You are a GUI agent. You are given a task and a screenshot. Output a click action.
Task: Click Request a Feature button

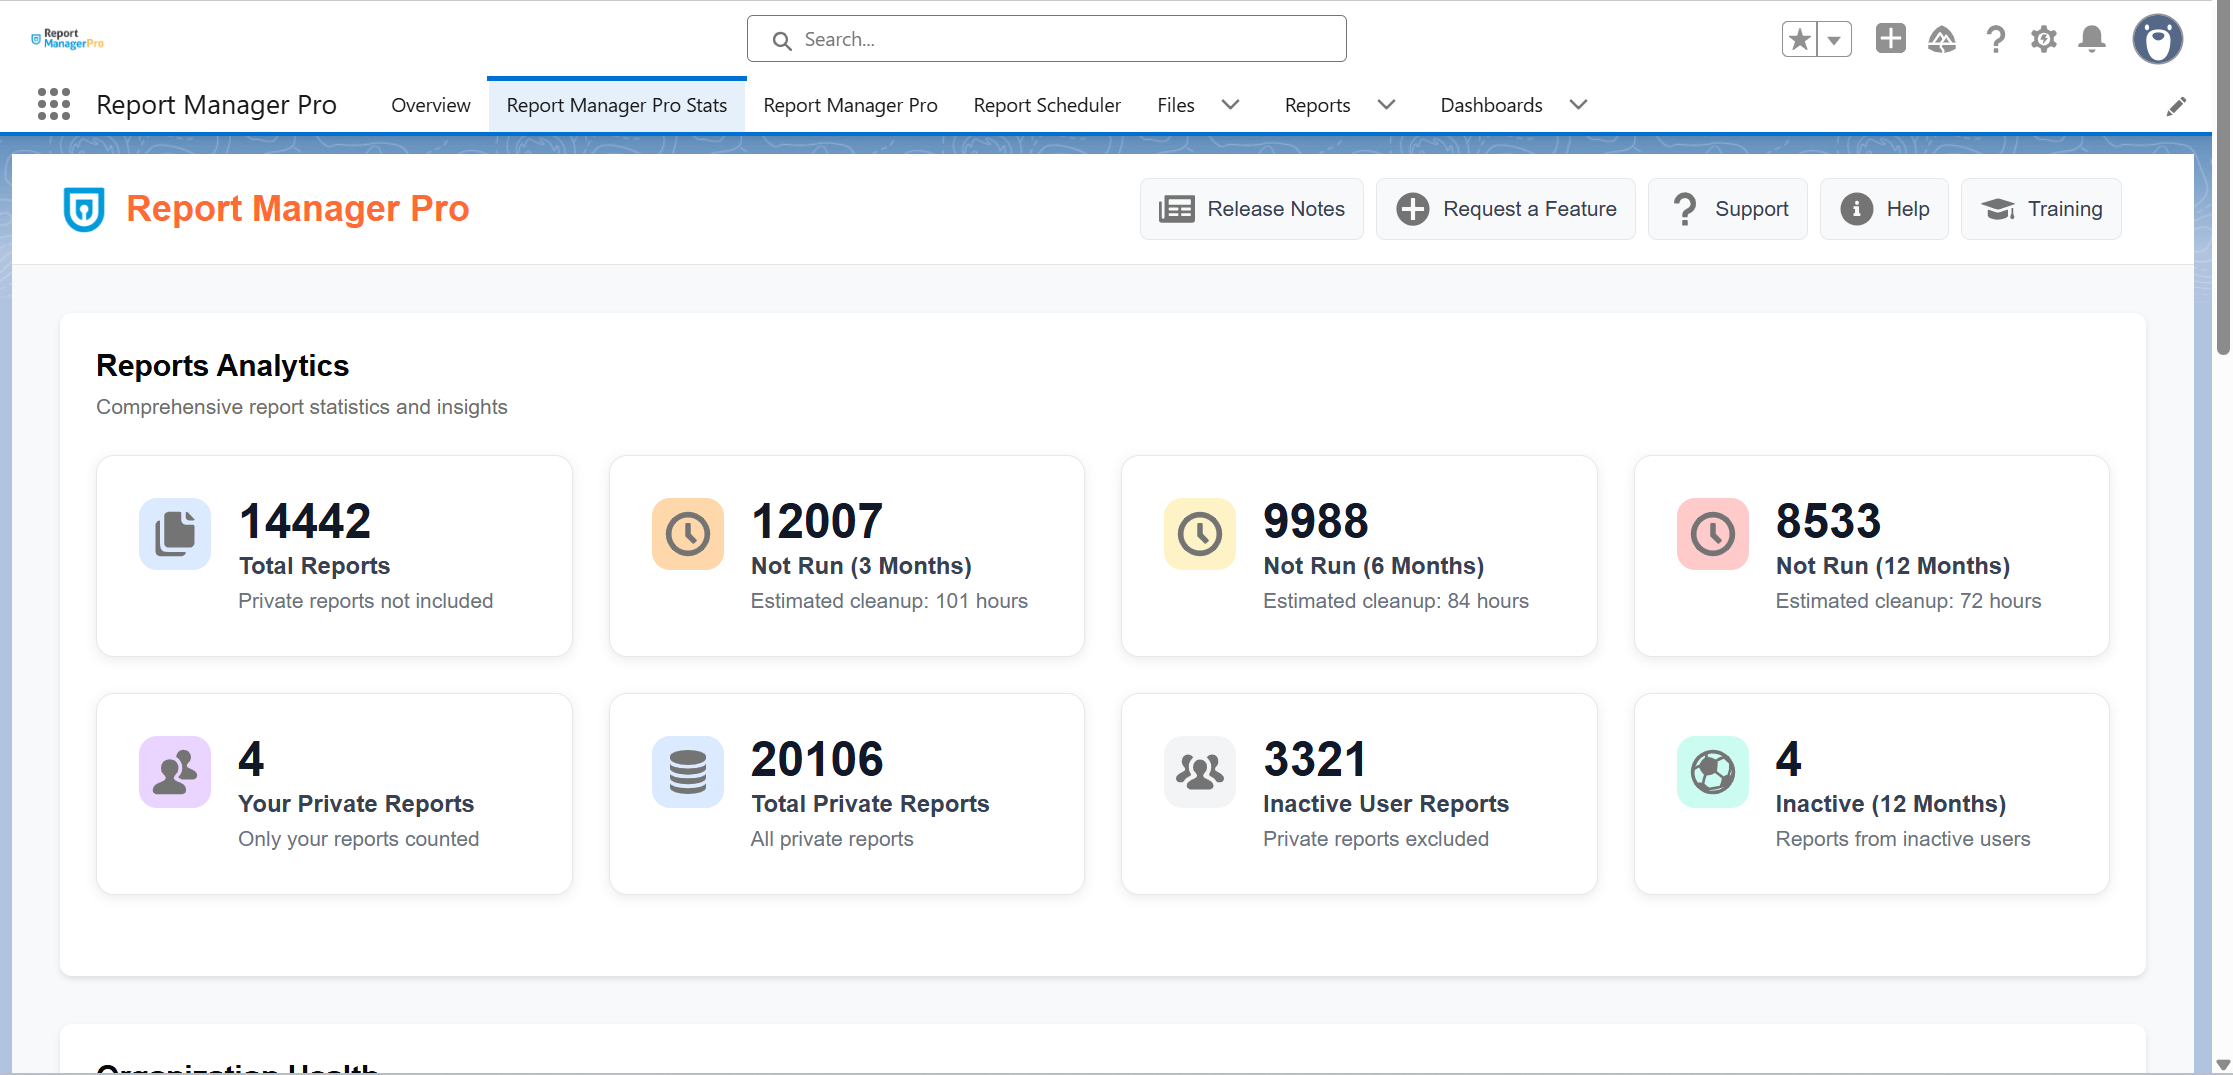tap(1506, 209)
